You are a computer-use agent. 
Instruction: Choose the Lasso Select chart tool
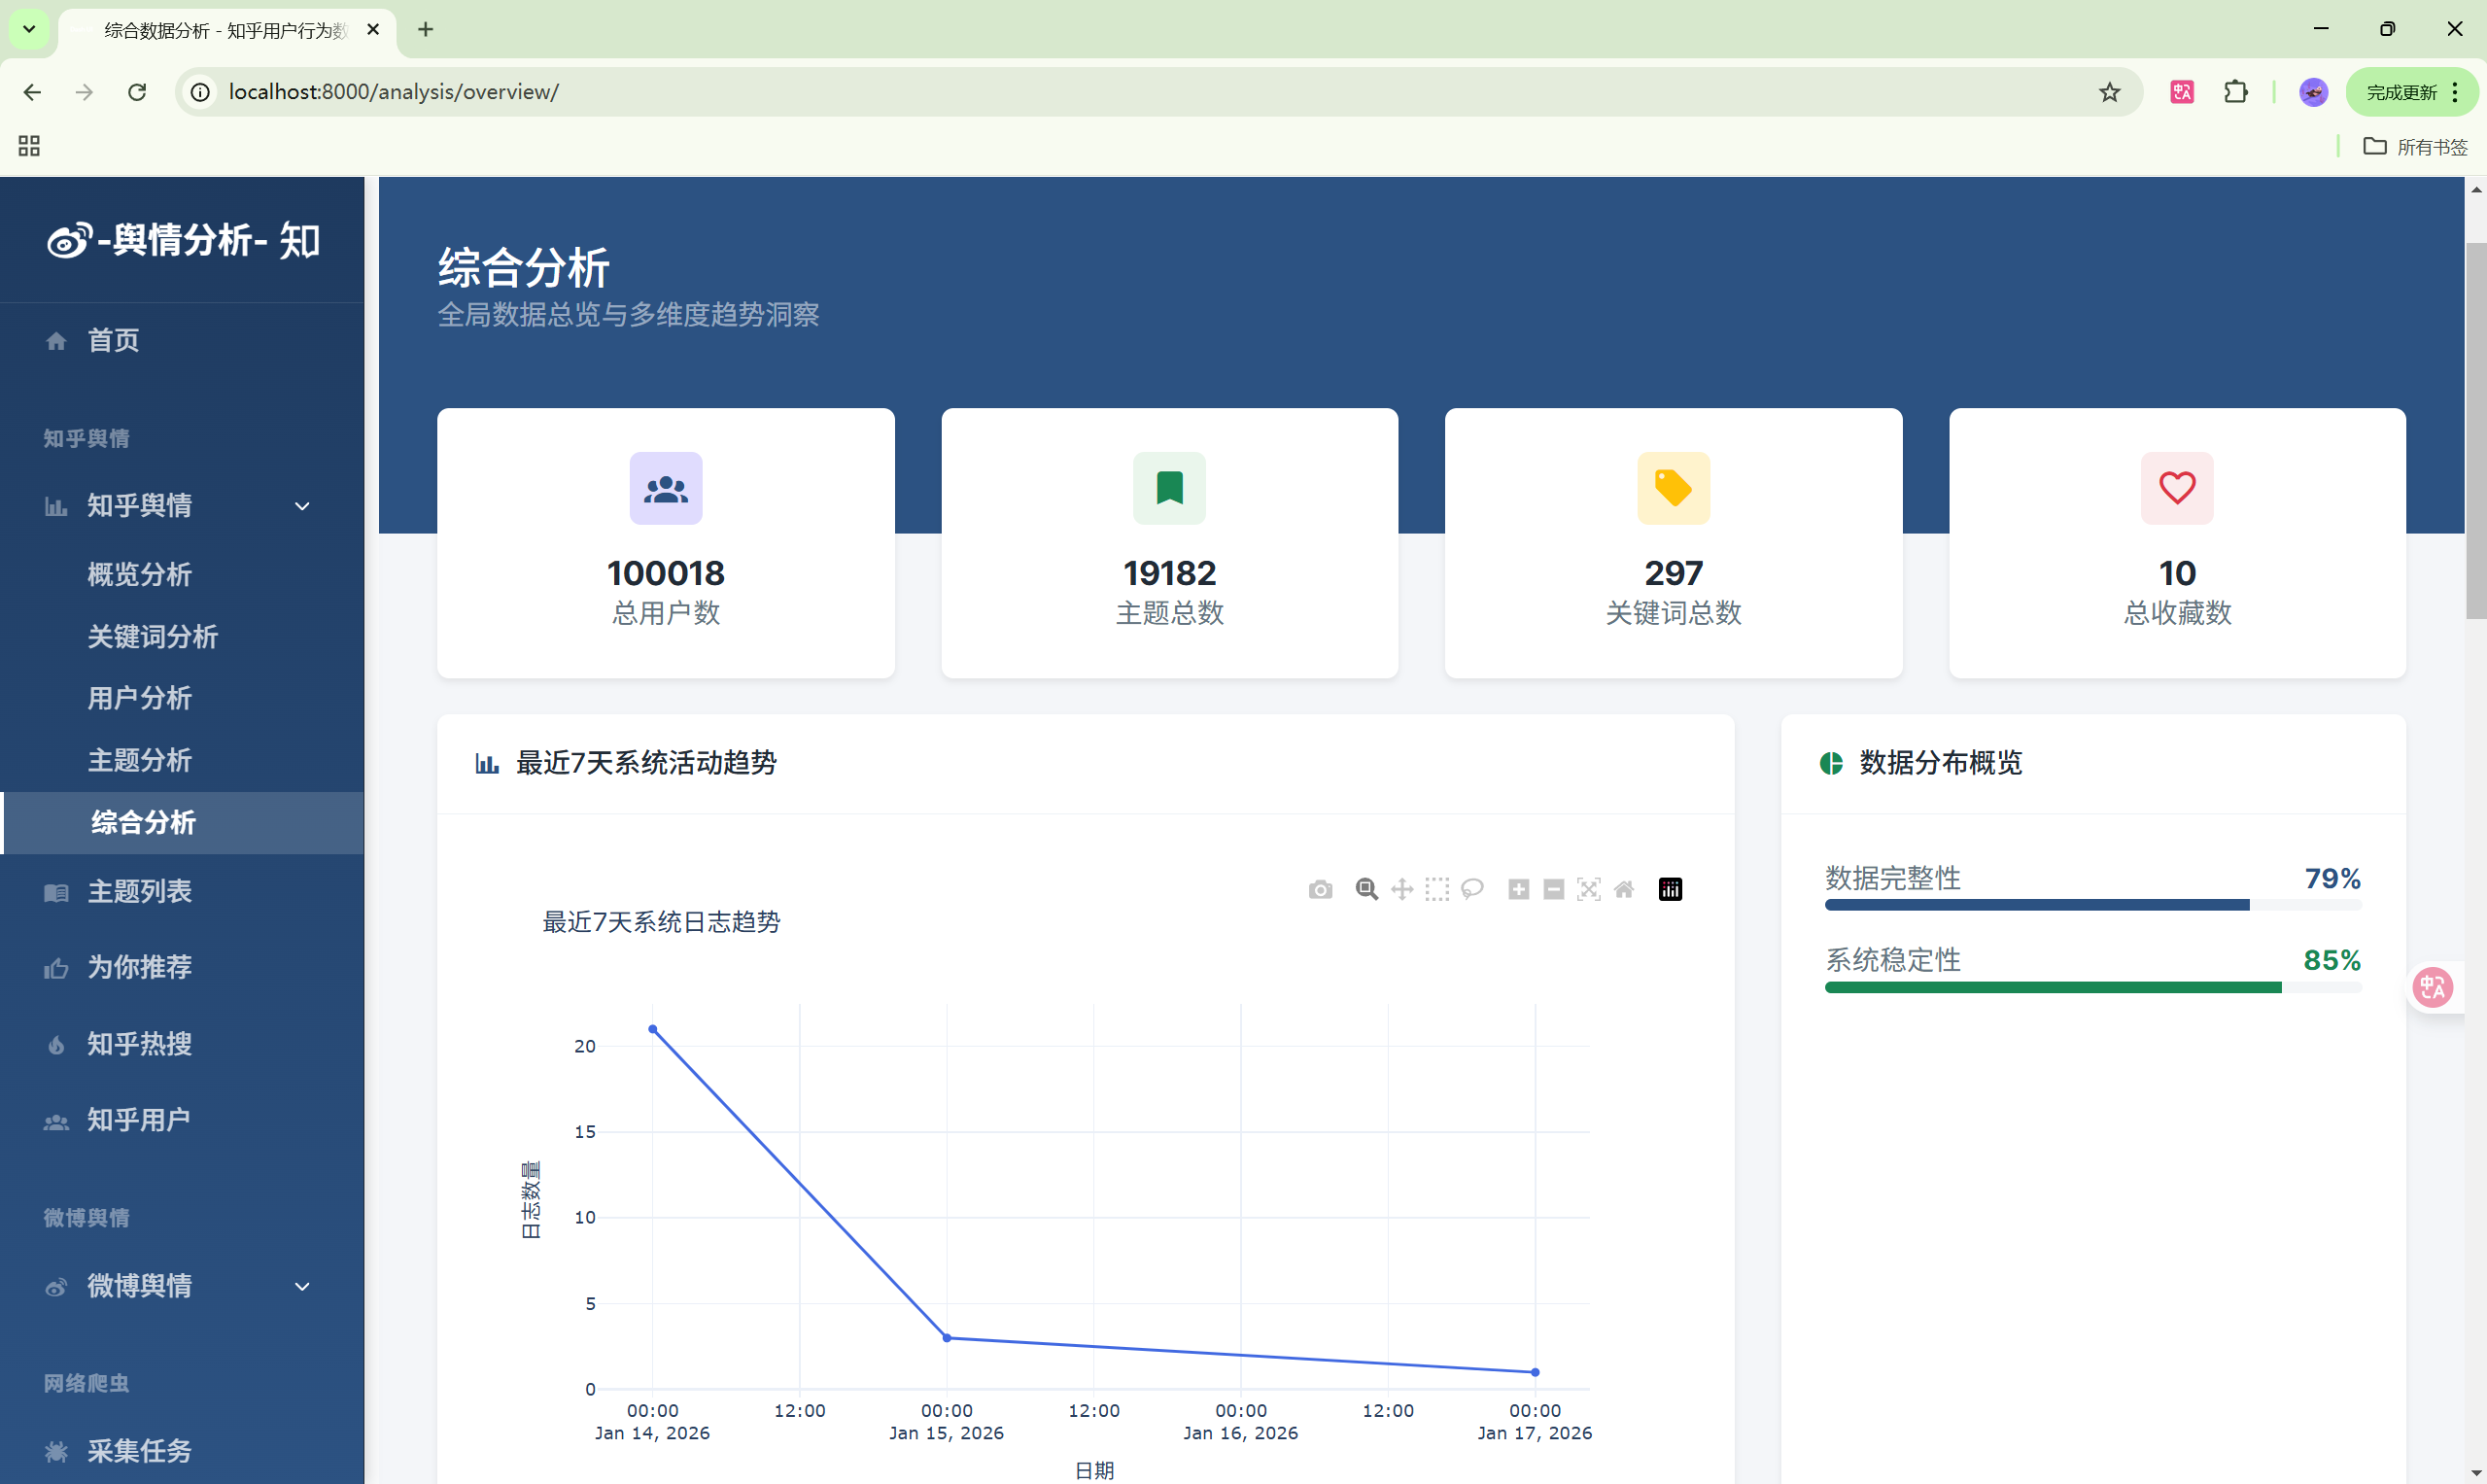(x=1472, y=889)
